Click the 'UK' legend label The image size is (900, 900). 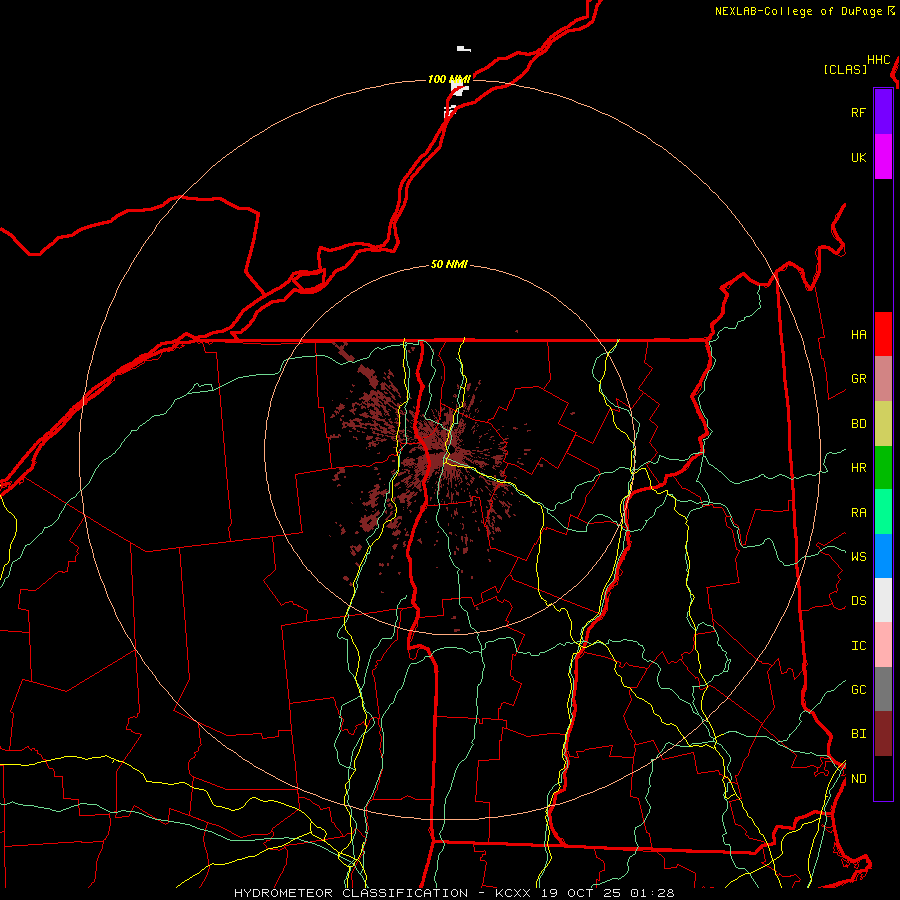pyautogui.click(x=858, y=157)
